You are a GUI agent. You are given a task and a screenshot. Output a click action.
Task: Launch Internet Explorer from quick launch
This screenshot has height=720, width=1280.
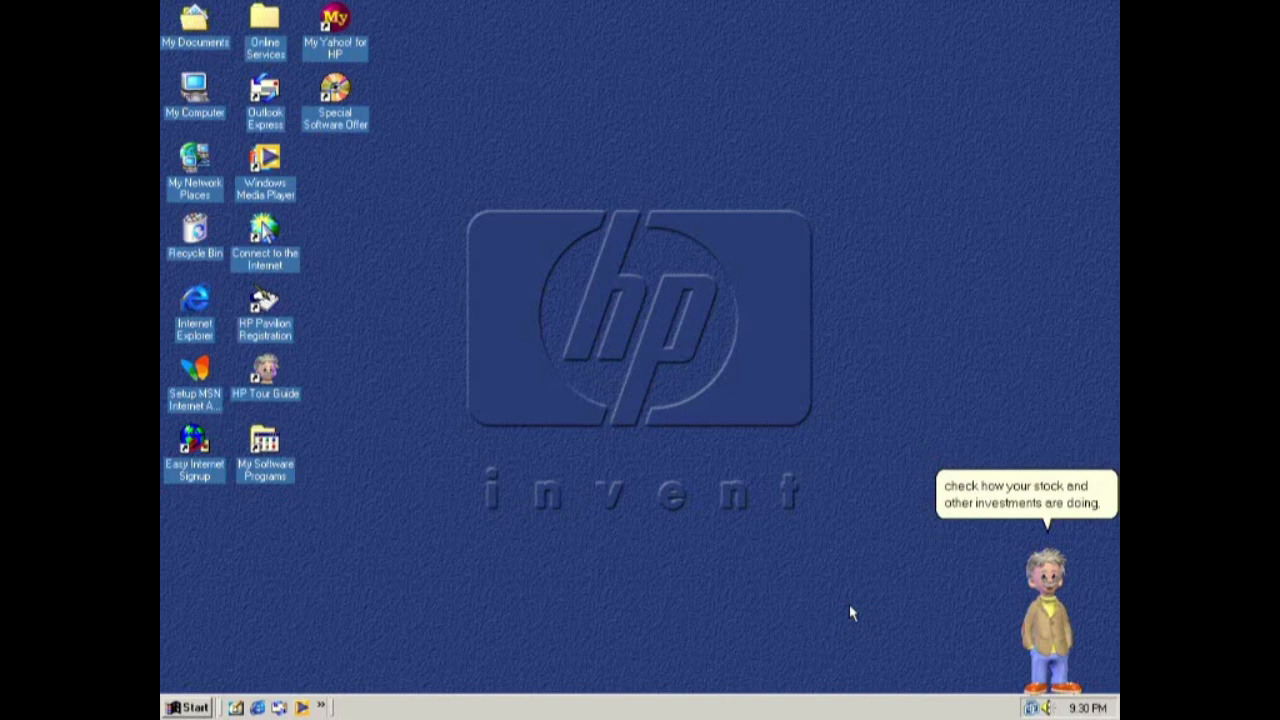258,708
